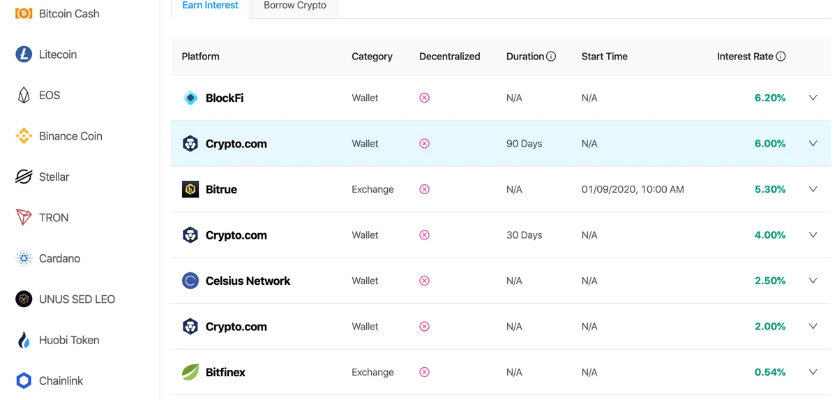Screen dimensions: 837x400
Task: Click the Bitfinex platform name
Action: [225, 372]
